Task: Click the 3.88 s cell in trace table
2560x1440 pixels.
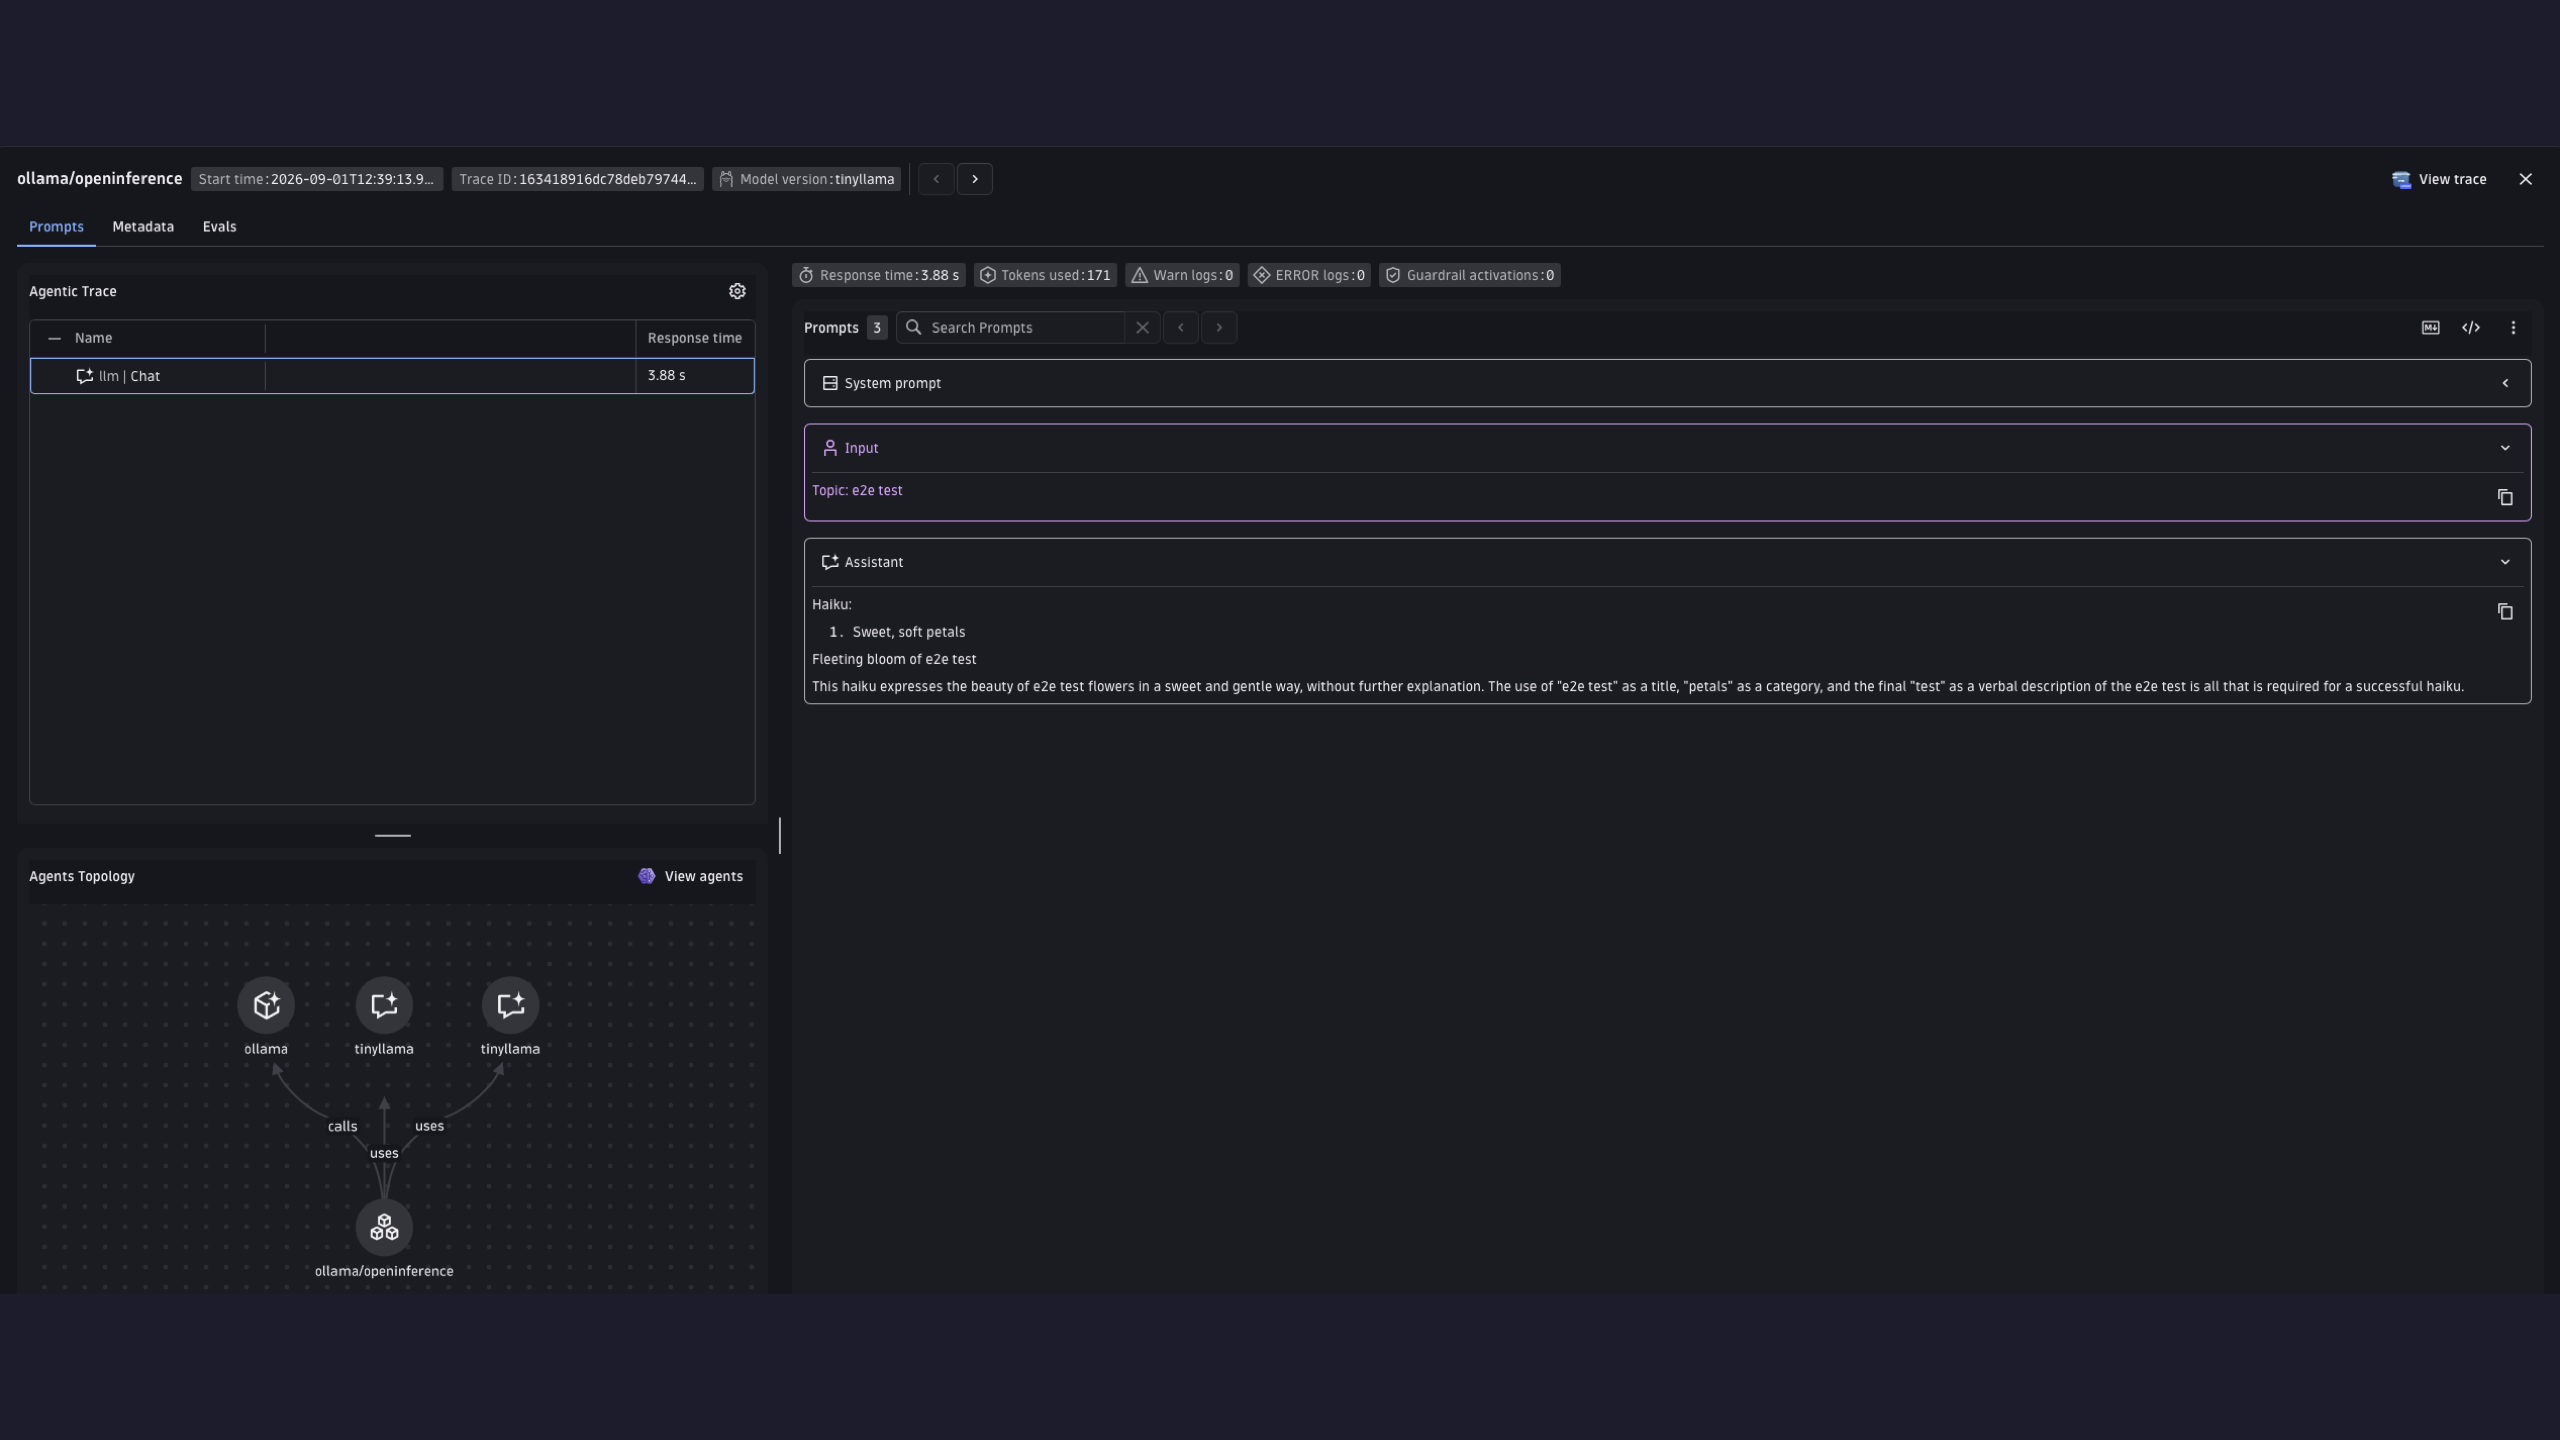Action: (x=695, y=376)
